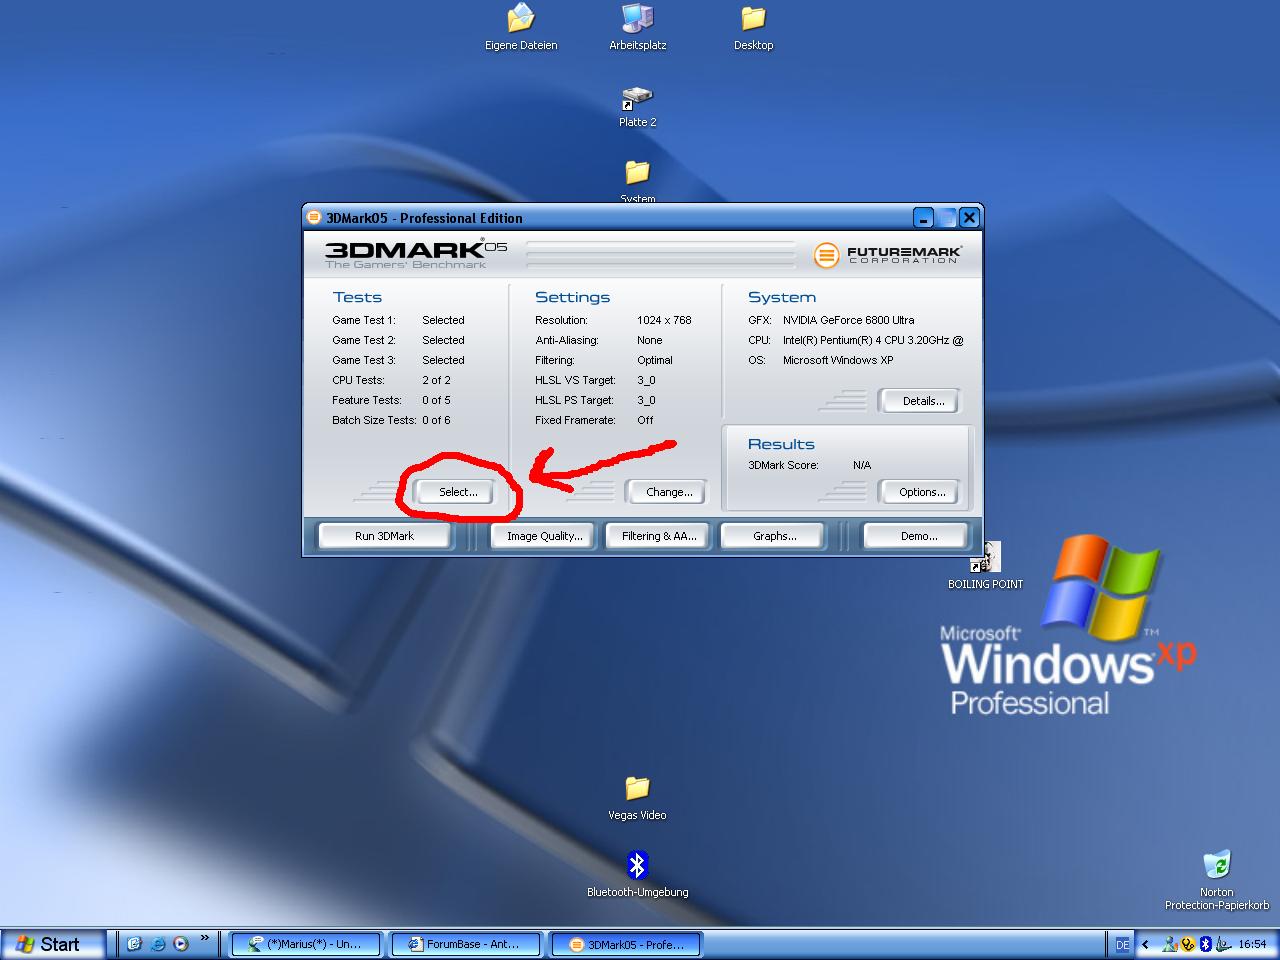Open results Options... button
The image size is (1280, 960).
922,491
